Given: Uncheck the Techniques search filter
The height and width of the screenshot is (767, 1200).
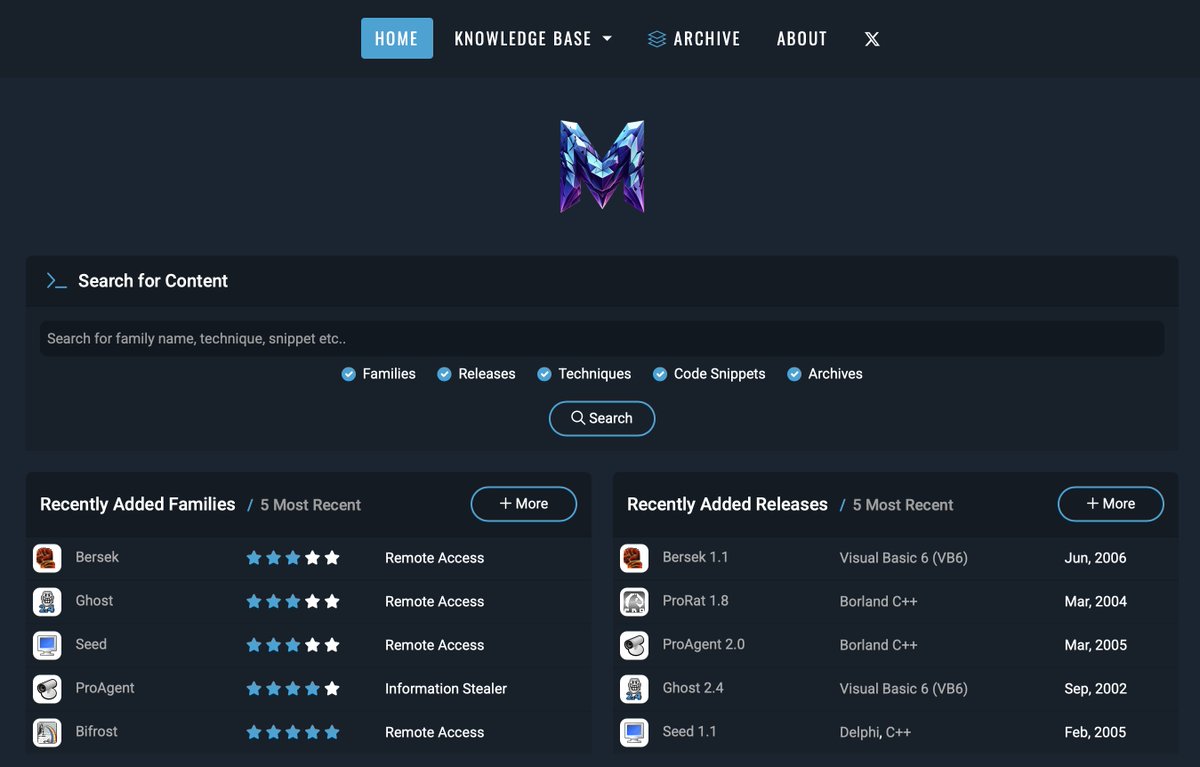Looking at the screenshot, I should coord(545,373).
